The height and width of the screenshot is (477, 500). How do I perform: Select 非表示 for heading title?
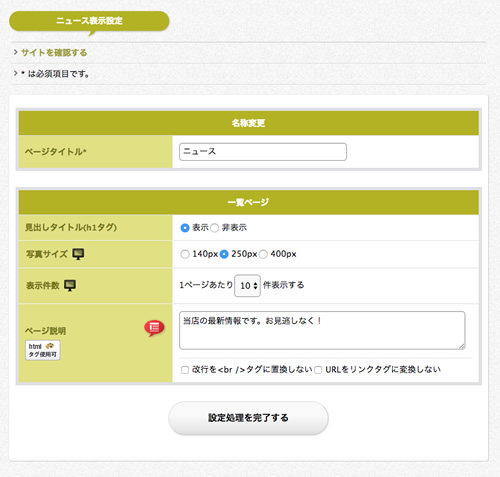pos(215,228)
